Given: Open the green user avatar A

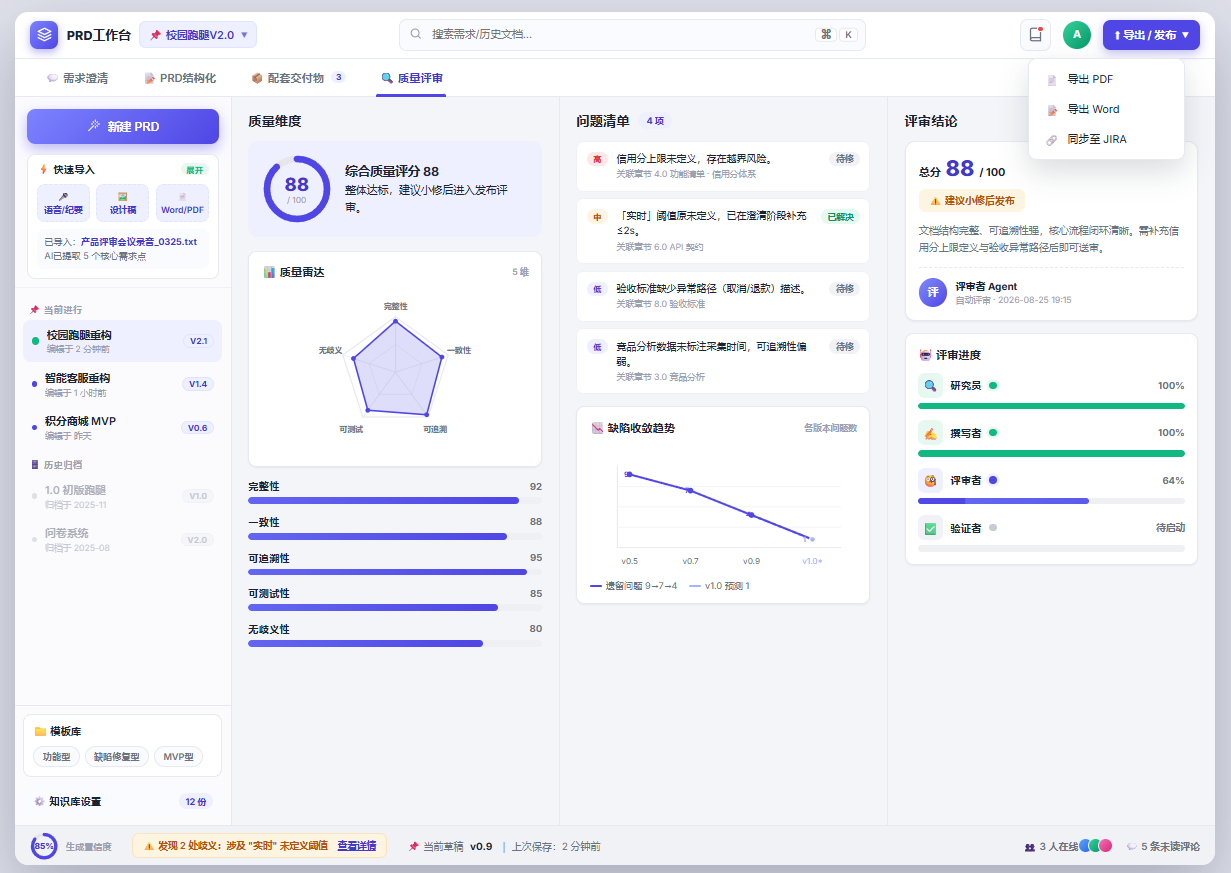Looking at the screenshot, I should coord(1077,35).
